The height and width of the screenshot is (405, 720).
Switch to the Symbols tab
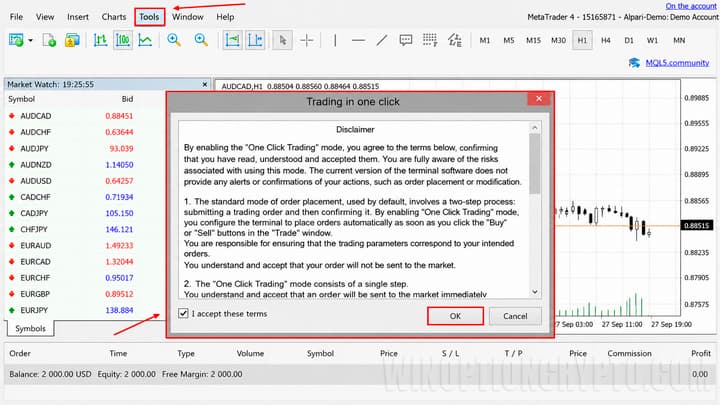30,328
